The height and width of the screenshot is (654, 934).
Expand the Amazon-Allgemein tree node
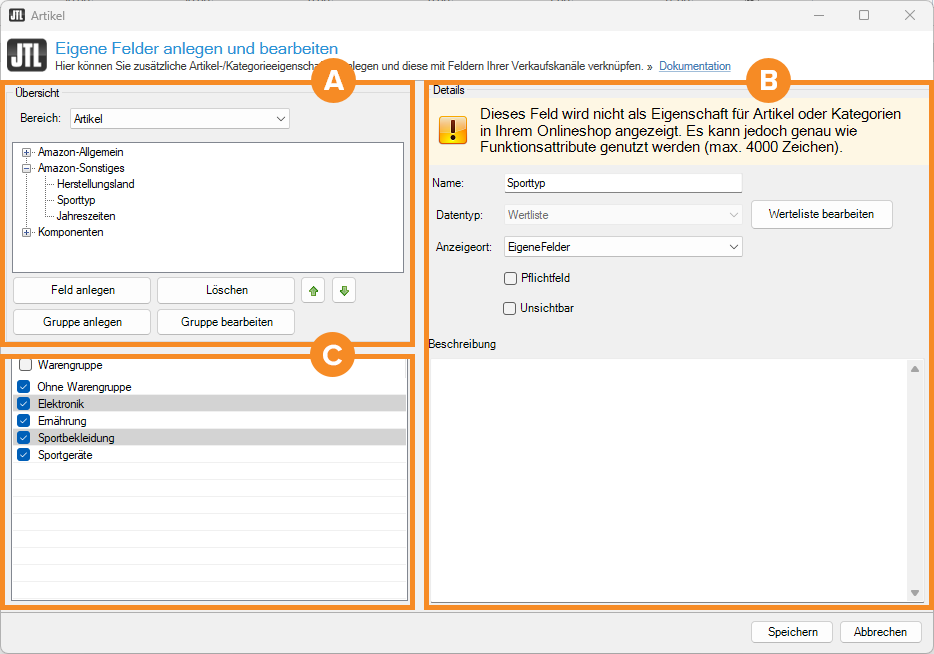pyautogui.click(x=27, y=152)
